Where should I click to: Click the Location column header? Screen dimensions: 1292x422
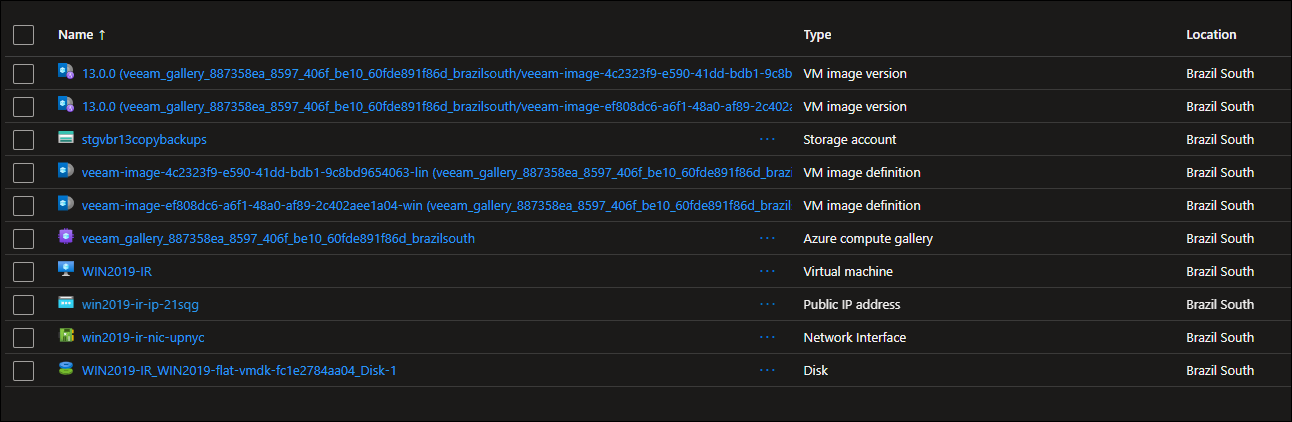[1211, 35]
